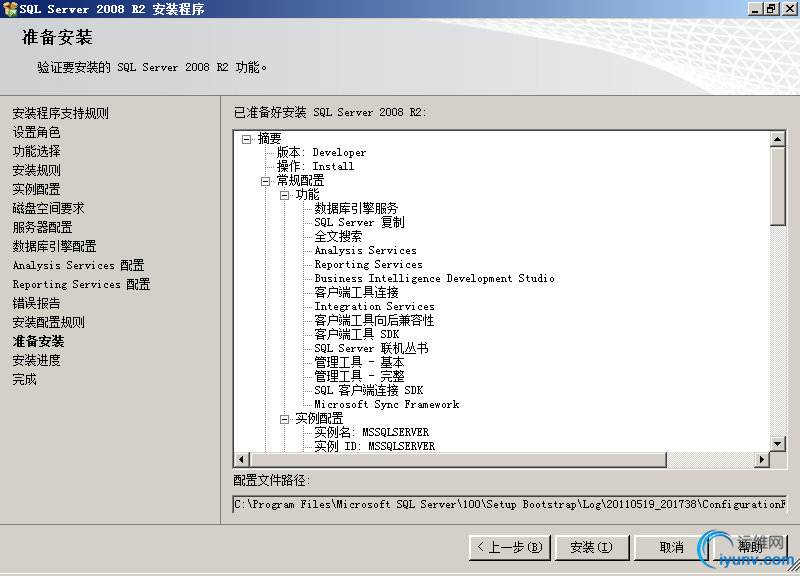Select 错误报告 step in sidebar
This screenshot has height=576, width=800.
click(36, 303)
